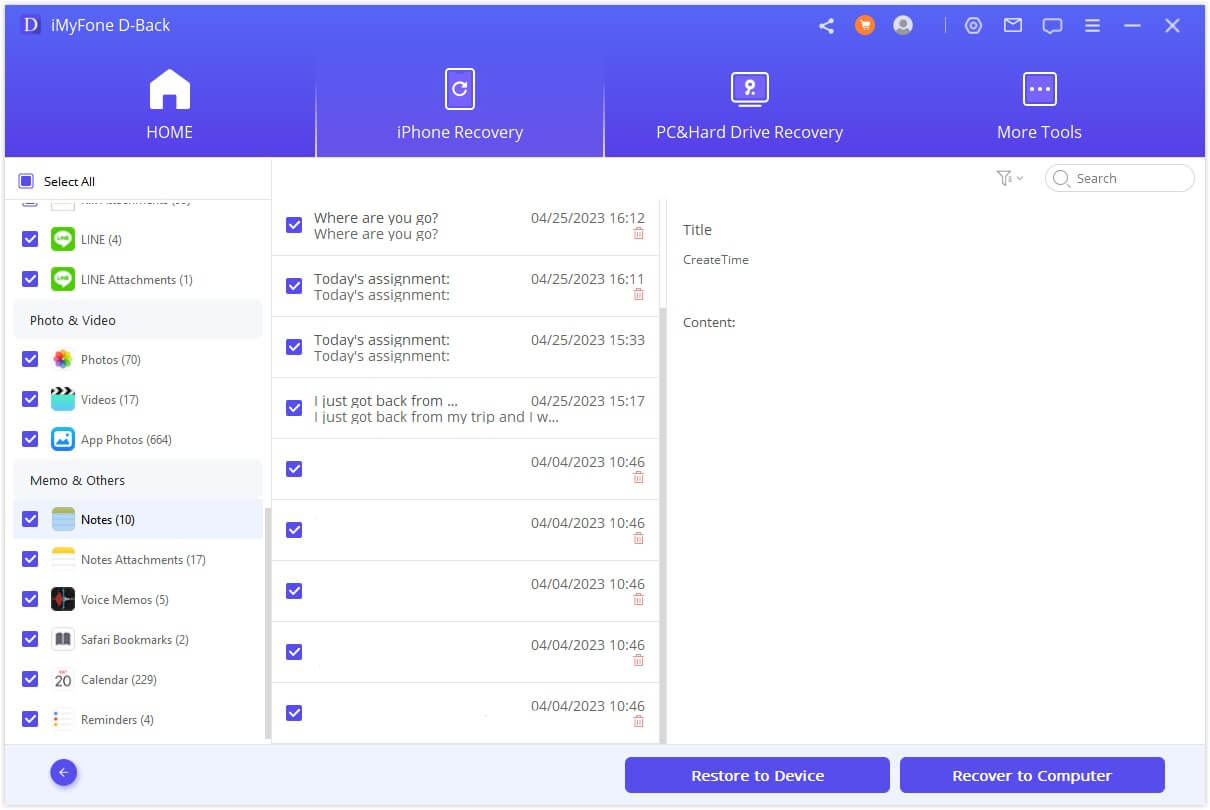Go to the HOME tab
The width and height of the screenshot is (1210, 810).
(169, 106)
